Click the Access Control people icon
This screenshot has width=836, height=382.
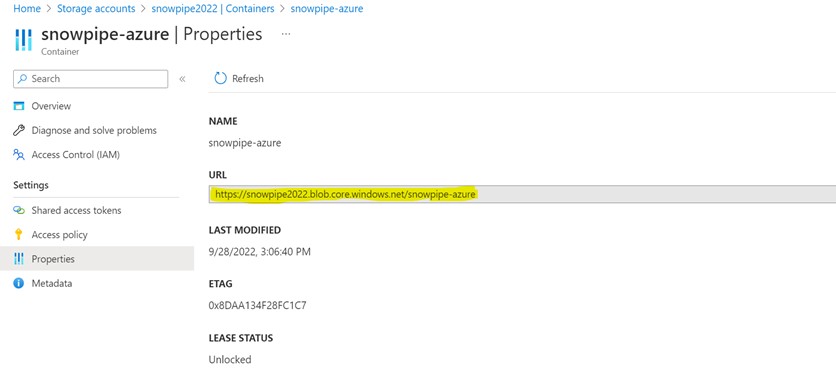click(x=19, y=155)
